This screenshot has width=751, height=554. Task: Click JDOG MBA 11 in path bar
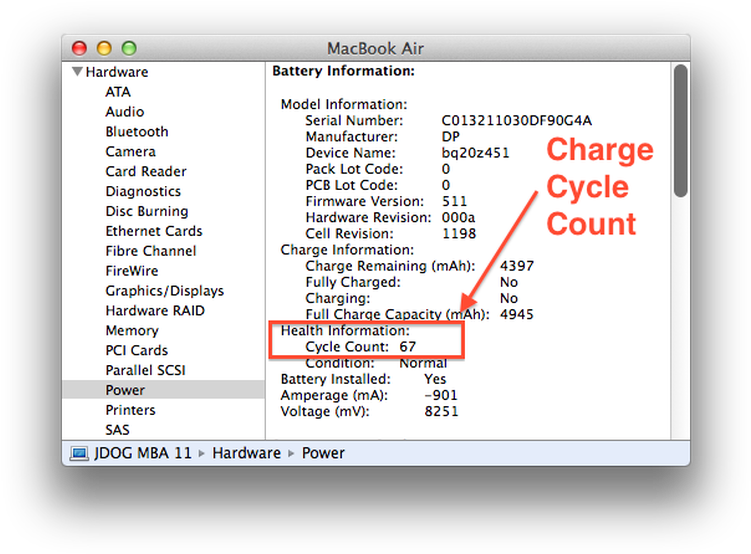(143, 453)
